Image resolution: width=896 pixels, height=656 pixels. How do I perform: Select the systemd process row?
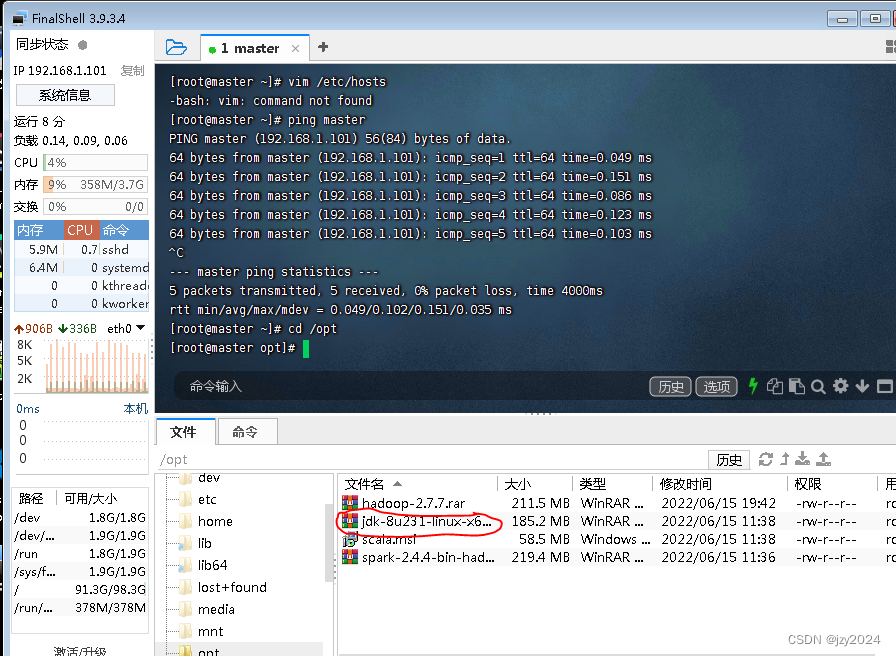81,267
